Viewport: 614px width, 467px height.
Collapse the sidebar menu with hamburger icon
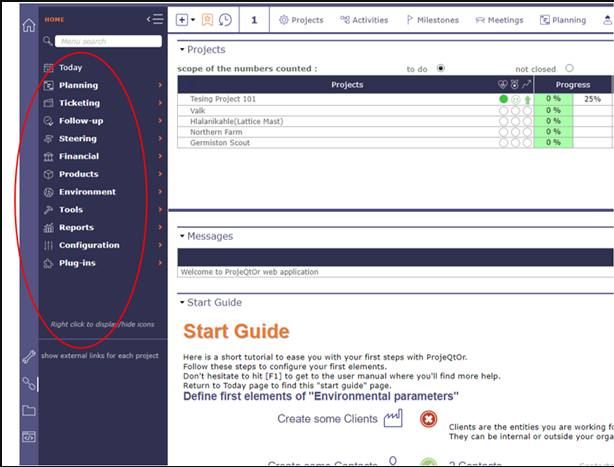pyautogui.click(x=155, y=19)
